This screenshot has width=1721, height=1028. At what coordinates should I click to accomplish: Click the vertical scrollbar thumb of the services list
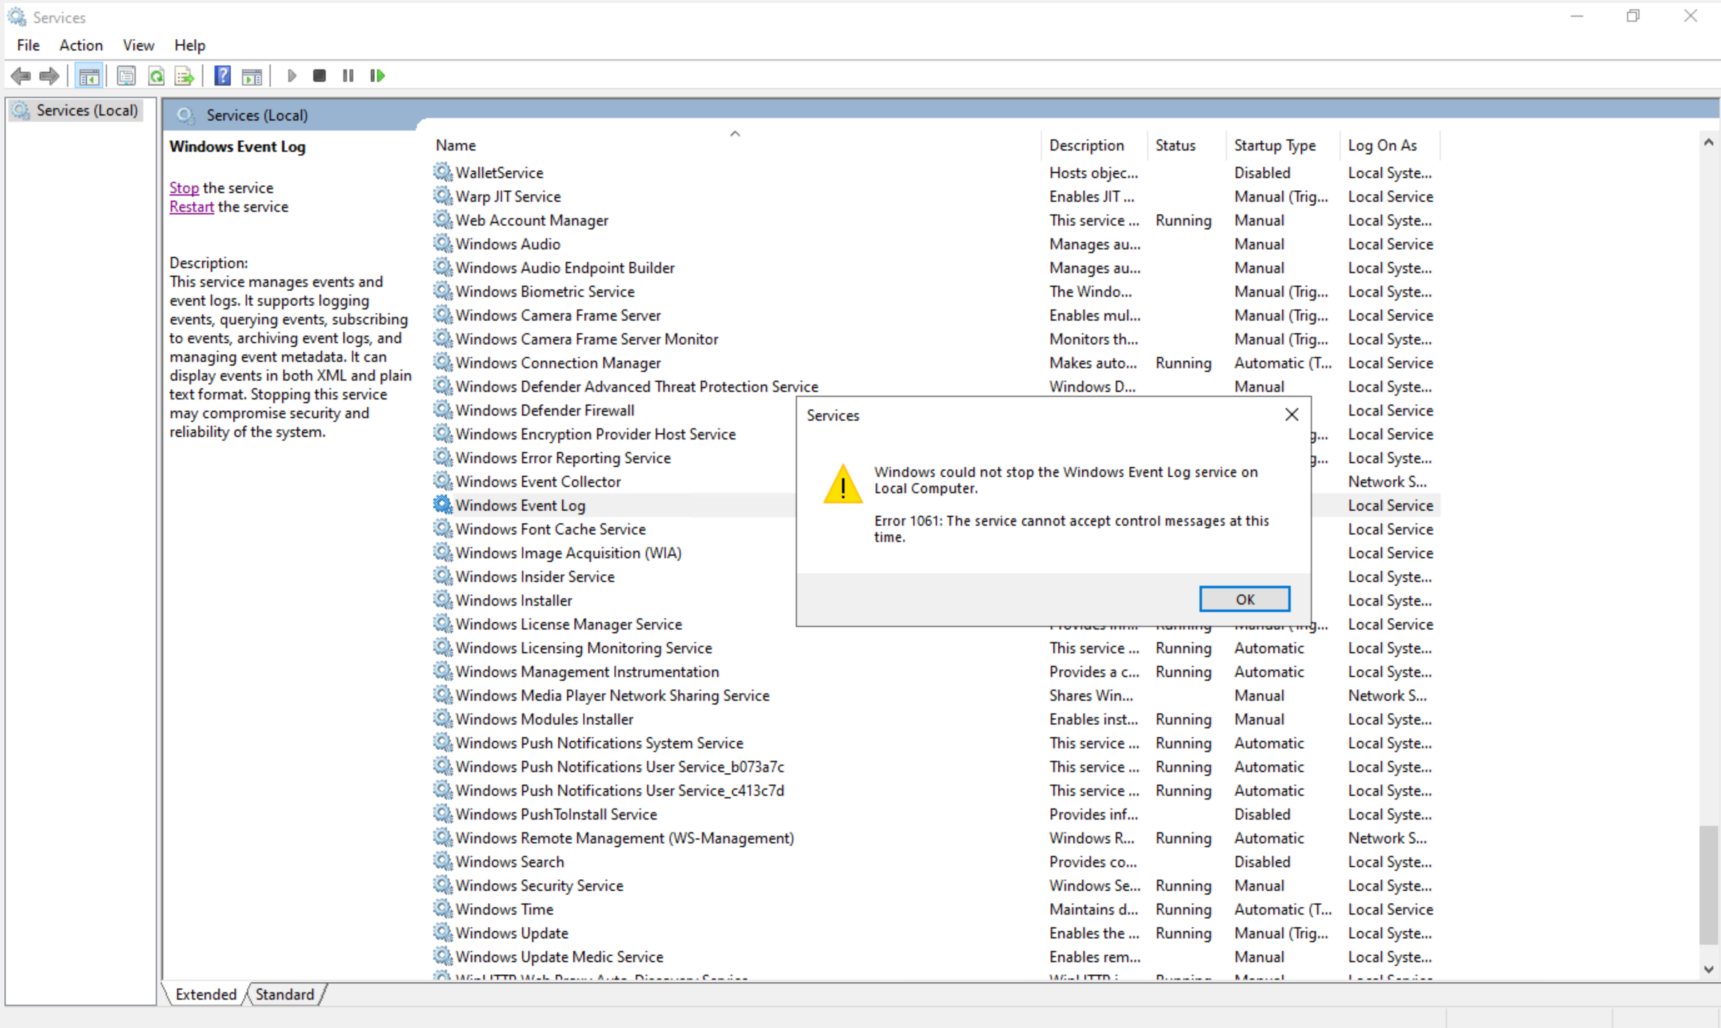tap(1708, 884)
